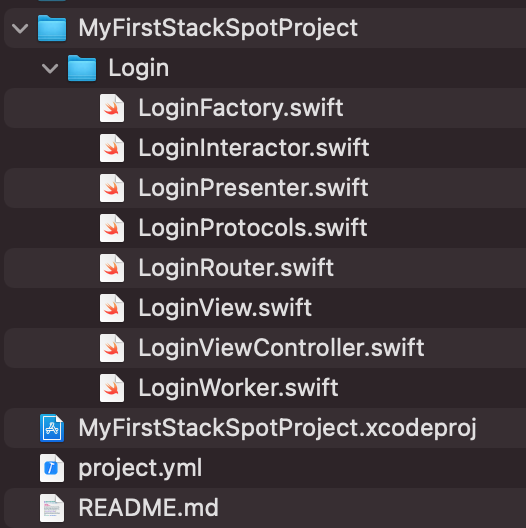Click the Xcode project icon for MyFirstStackSpotProject.xcodeproj
The image size is (526, 528).
click(x=52, y=428)
